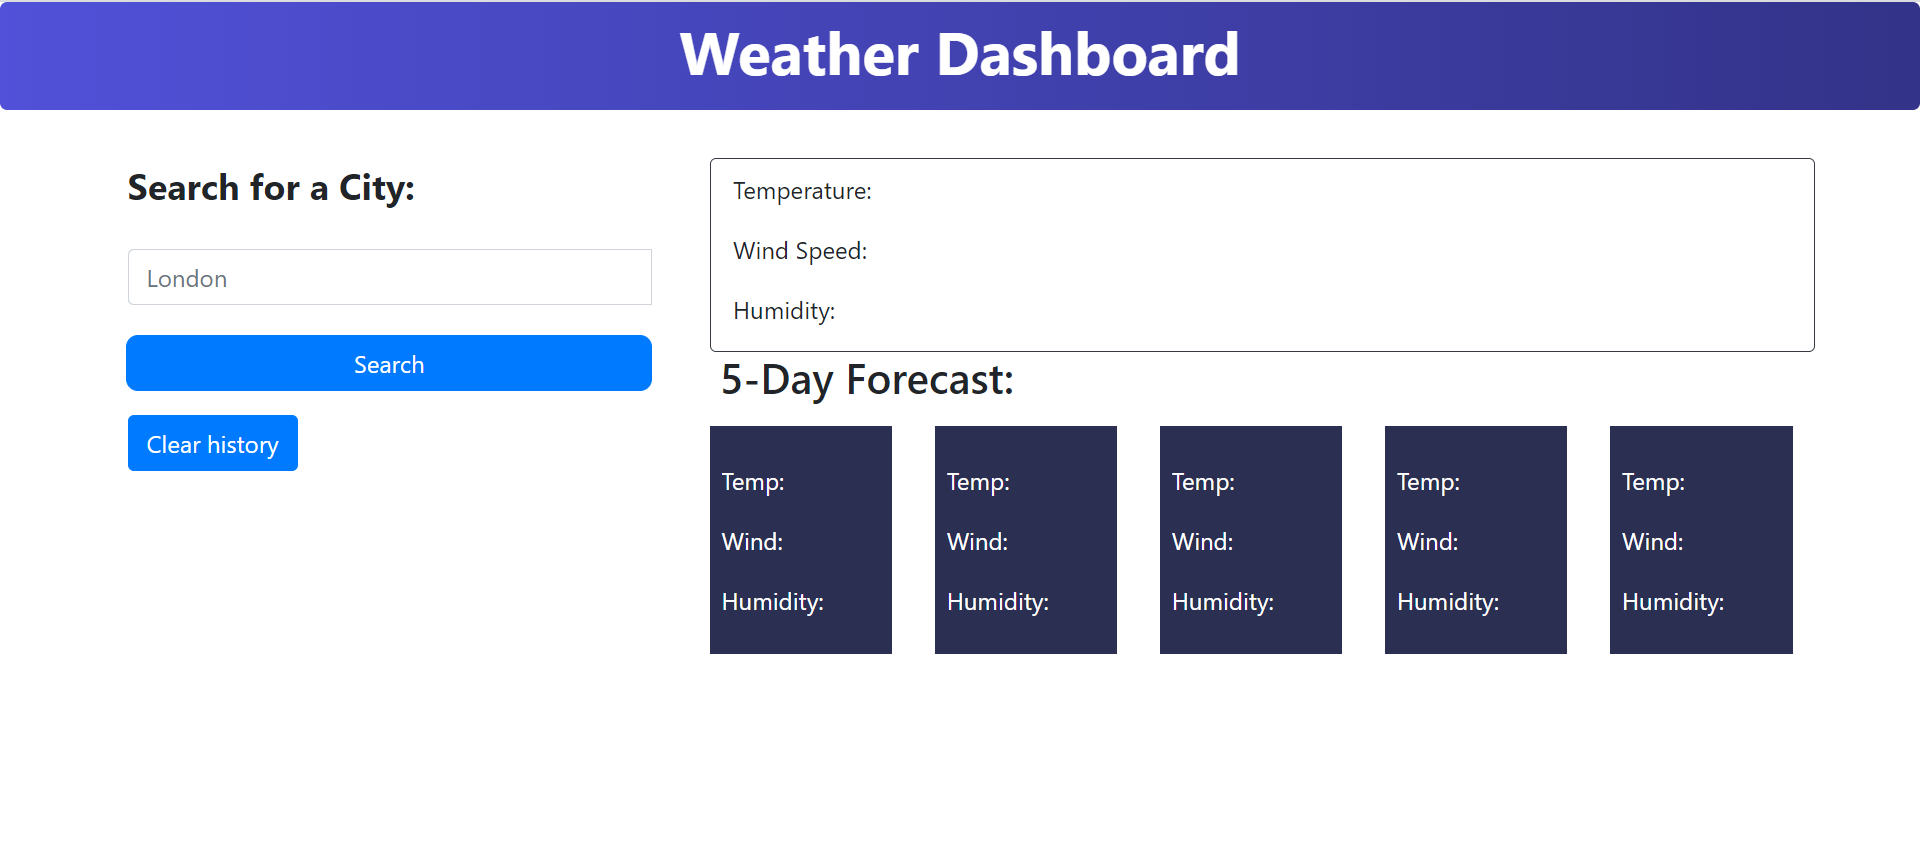Screen dimensions: 1920x864
Task: Click the last forecast card
Action: click(1700, 540)
